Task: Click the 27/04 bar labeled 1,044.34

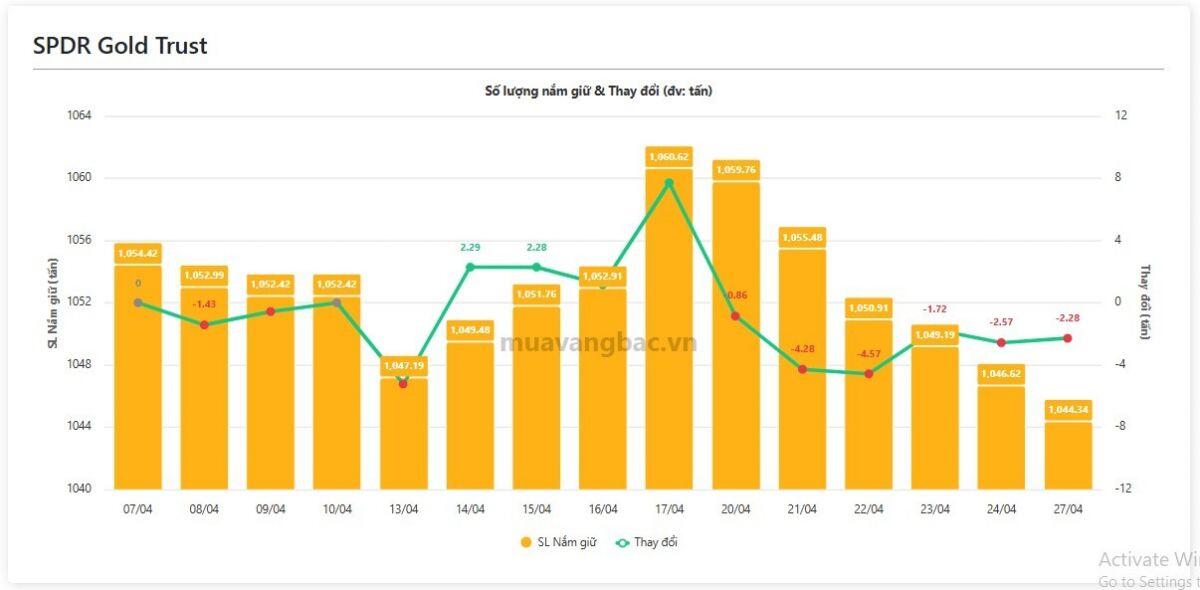Action: 1068,445
